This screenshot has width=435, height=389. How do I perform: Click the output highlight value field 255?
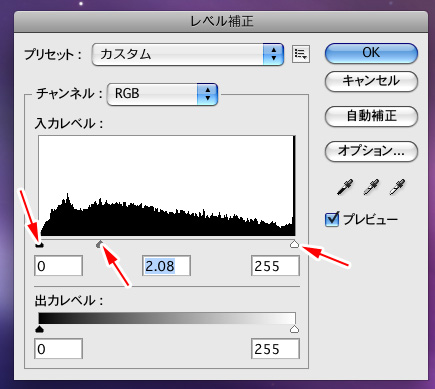[x=275, y=349]
